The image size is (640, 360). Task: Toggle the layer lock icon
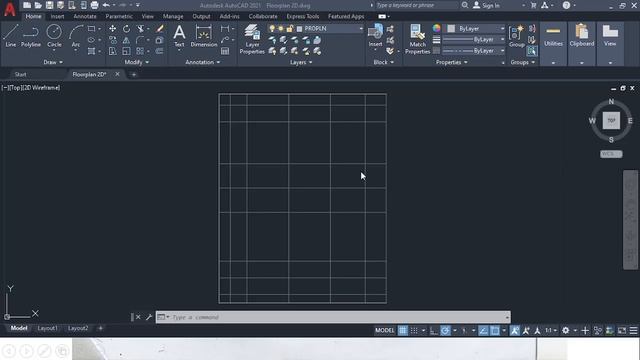(x=290, y=29)
